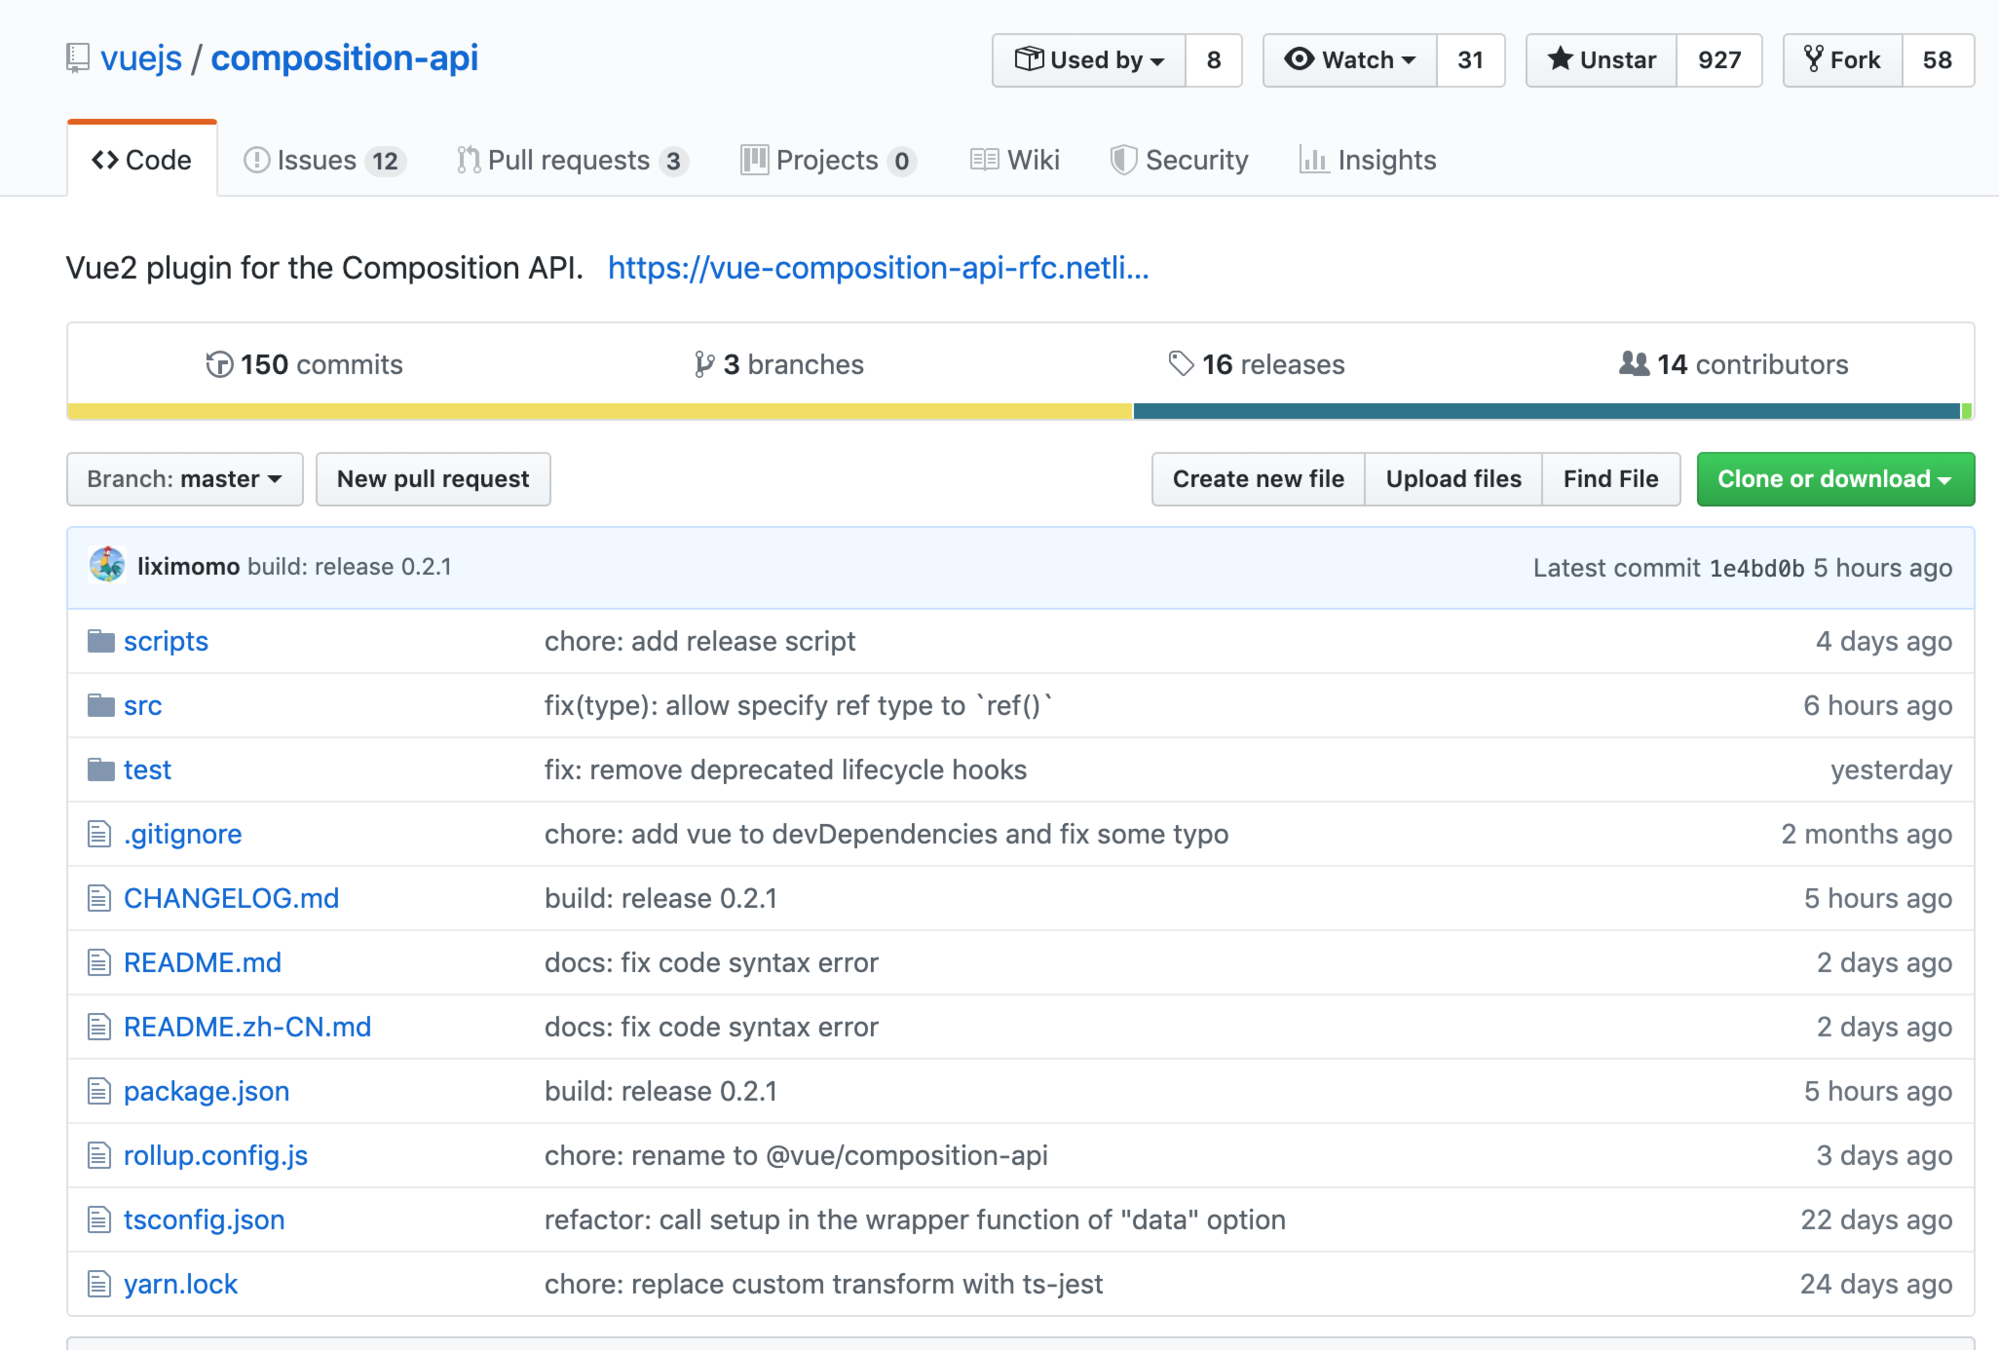Click the commits history clock icon
The height and width of the screenshot is (1350, 1999).
(x=219, y=365)
